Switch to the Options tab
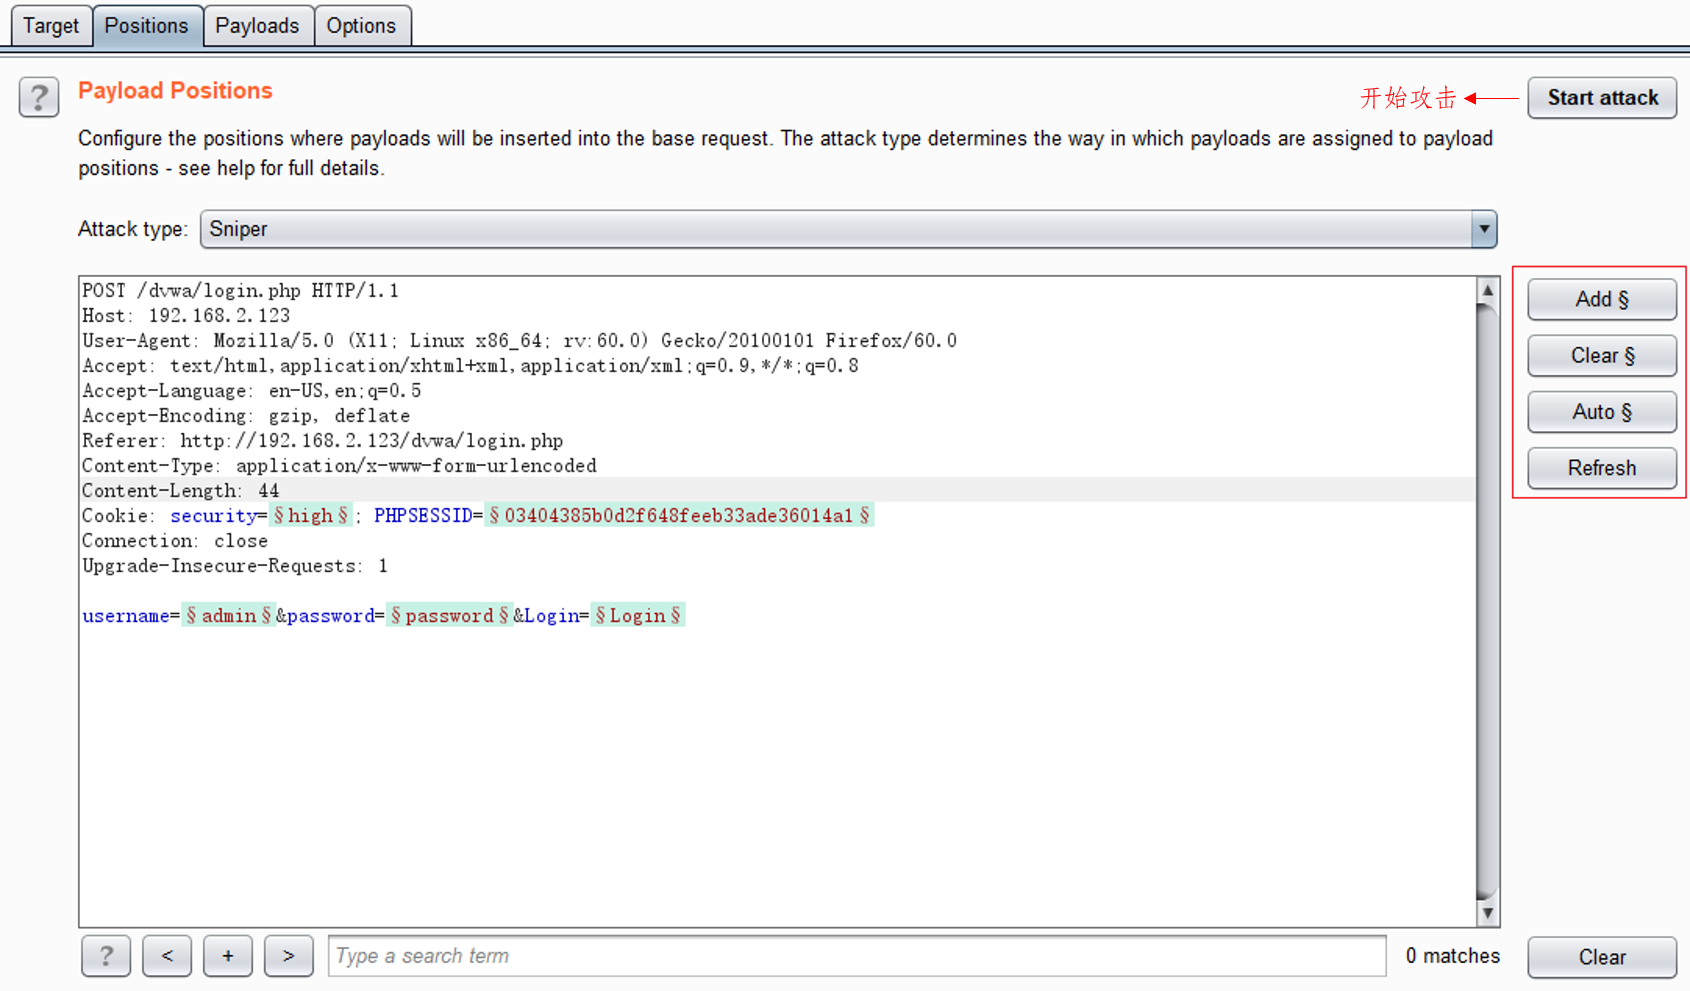The height and width of the screenshot is (991, 1690). point(361,26)
